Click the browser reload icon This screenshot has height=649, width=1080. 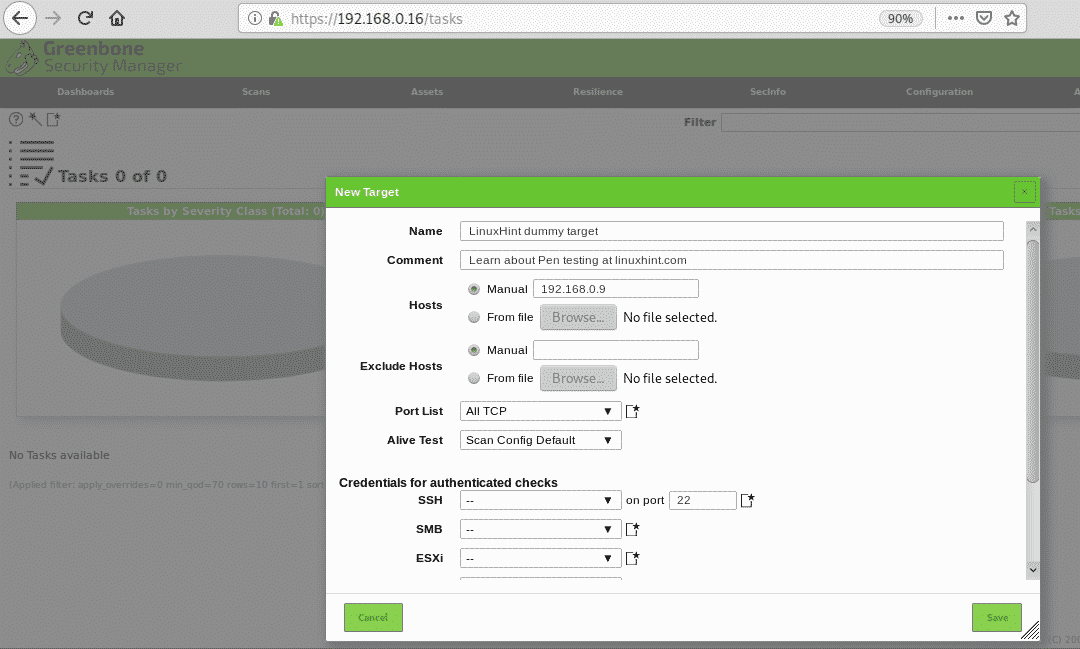85,18
